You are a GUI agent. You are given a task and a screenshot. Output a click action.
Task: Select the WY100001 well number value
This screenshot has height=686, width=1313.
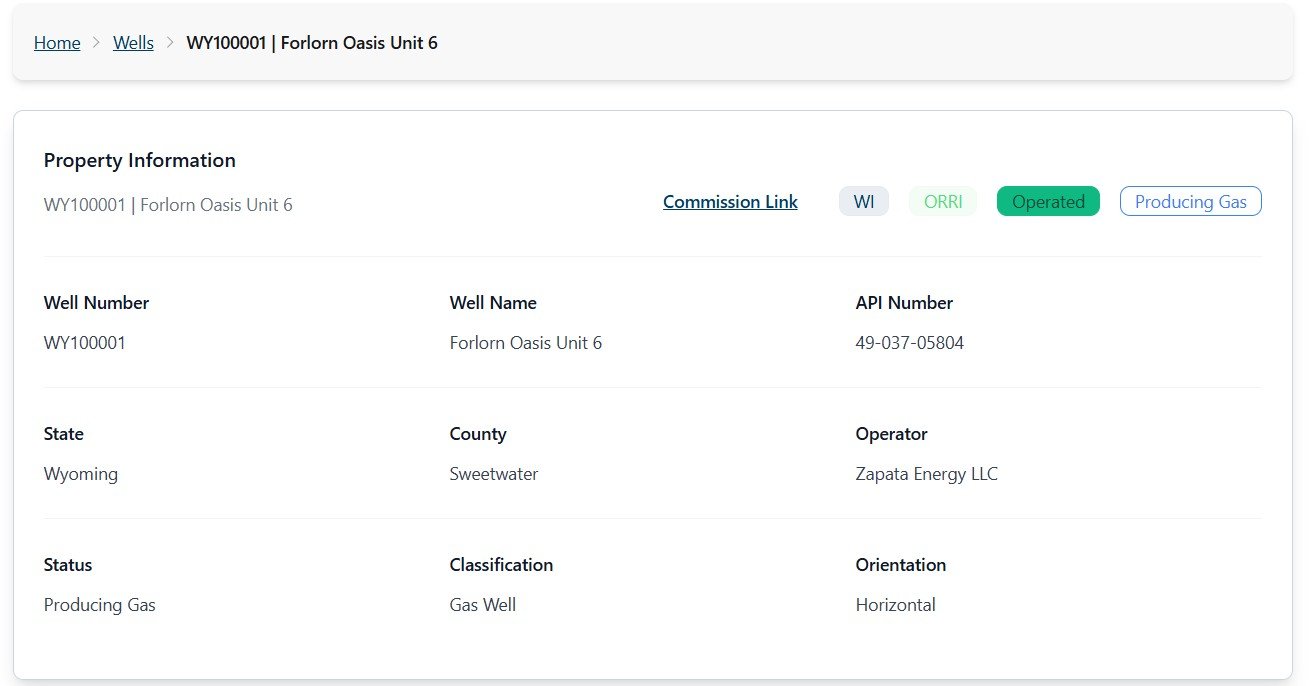85,343
